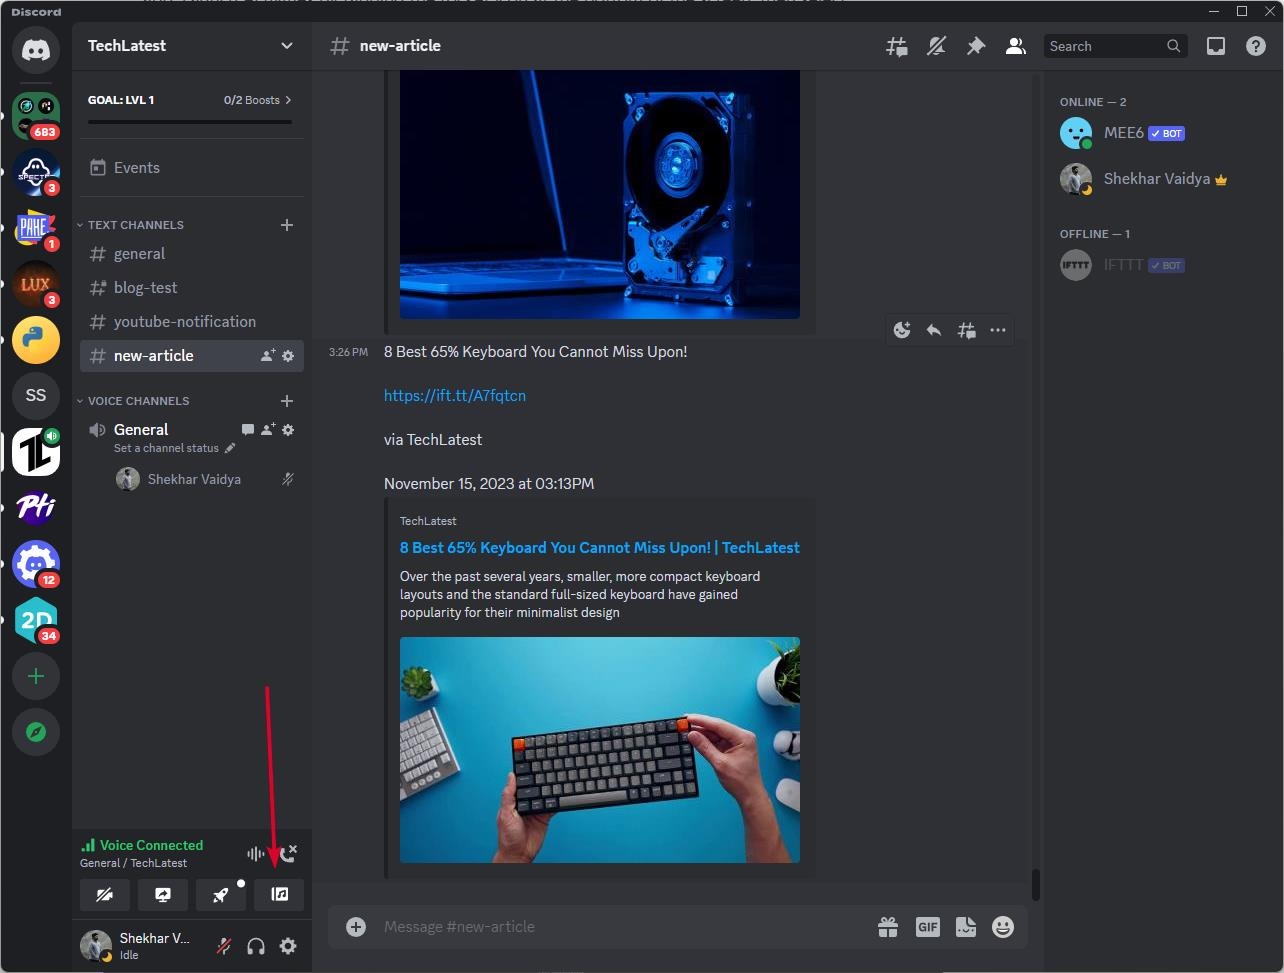Edit General voice channel settings
This screenshot has width=1284, height=973.
pos(288,430)
